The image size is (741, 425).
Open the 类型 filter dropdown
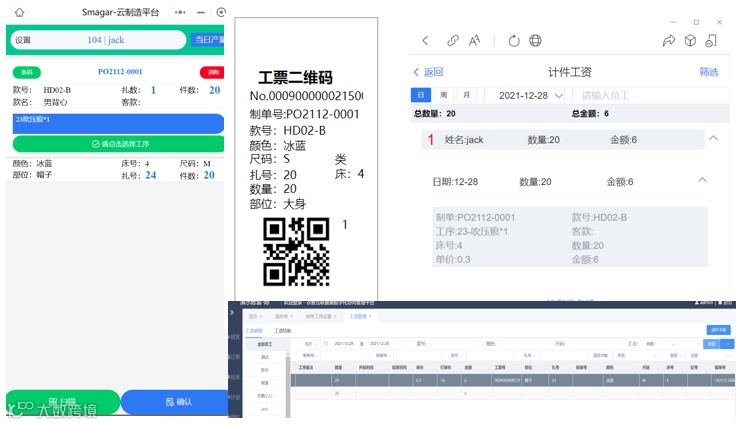(x=673, y=356)
